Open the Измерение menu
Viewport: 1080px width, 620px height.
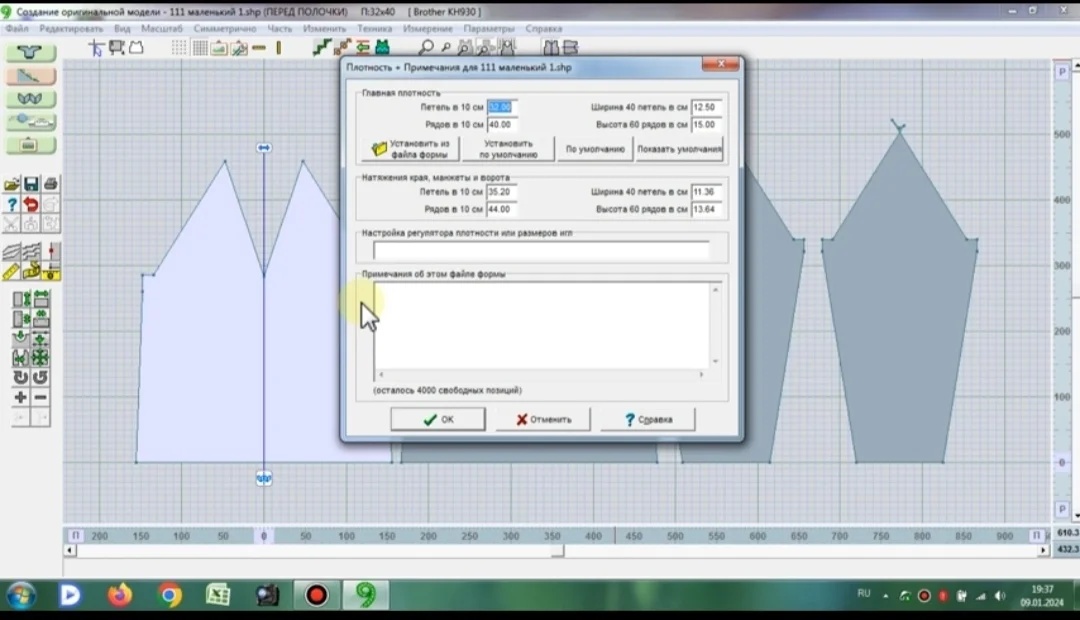428,29
